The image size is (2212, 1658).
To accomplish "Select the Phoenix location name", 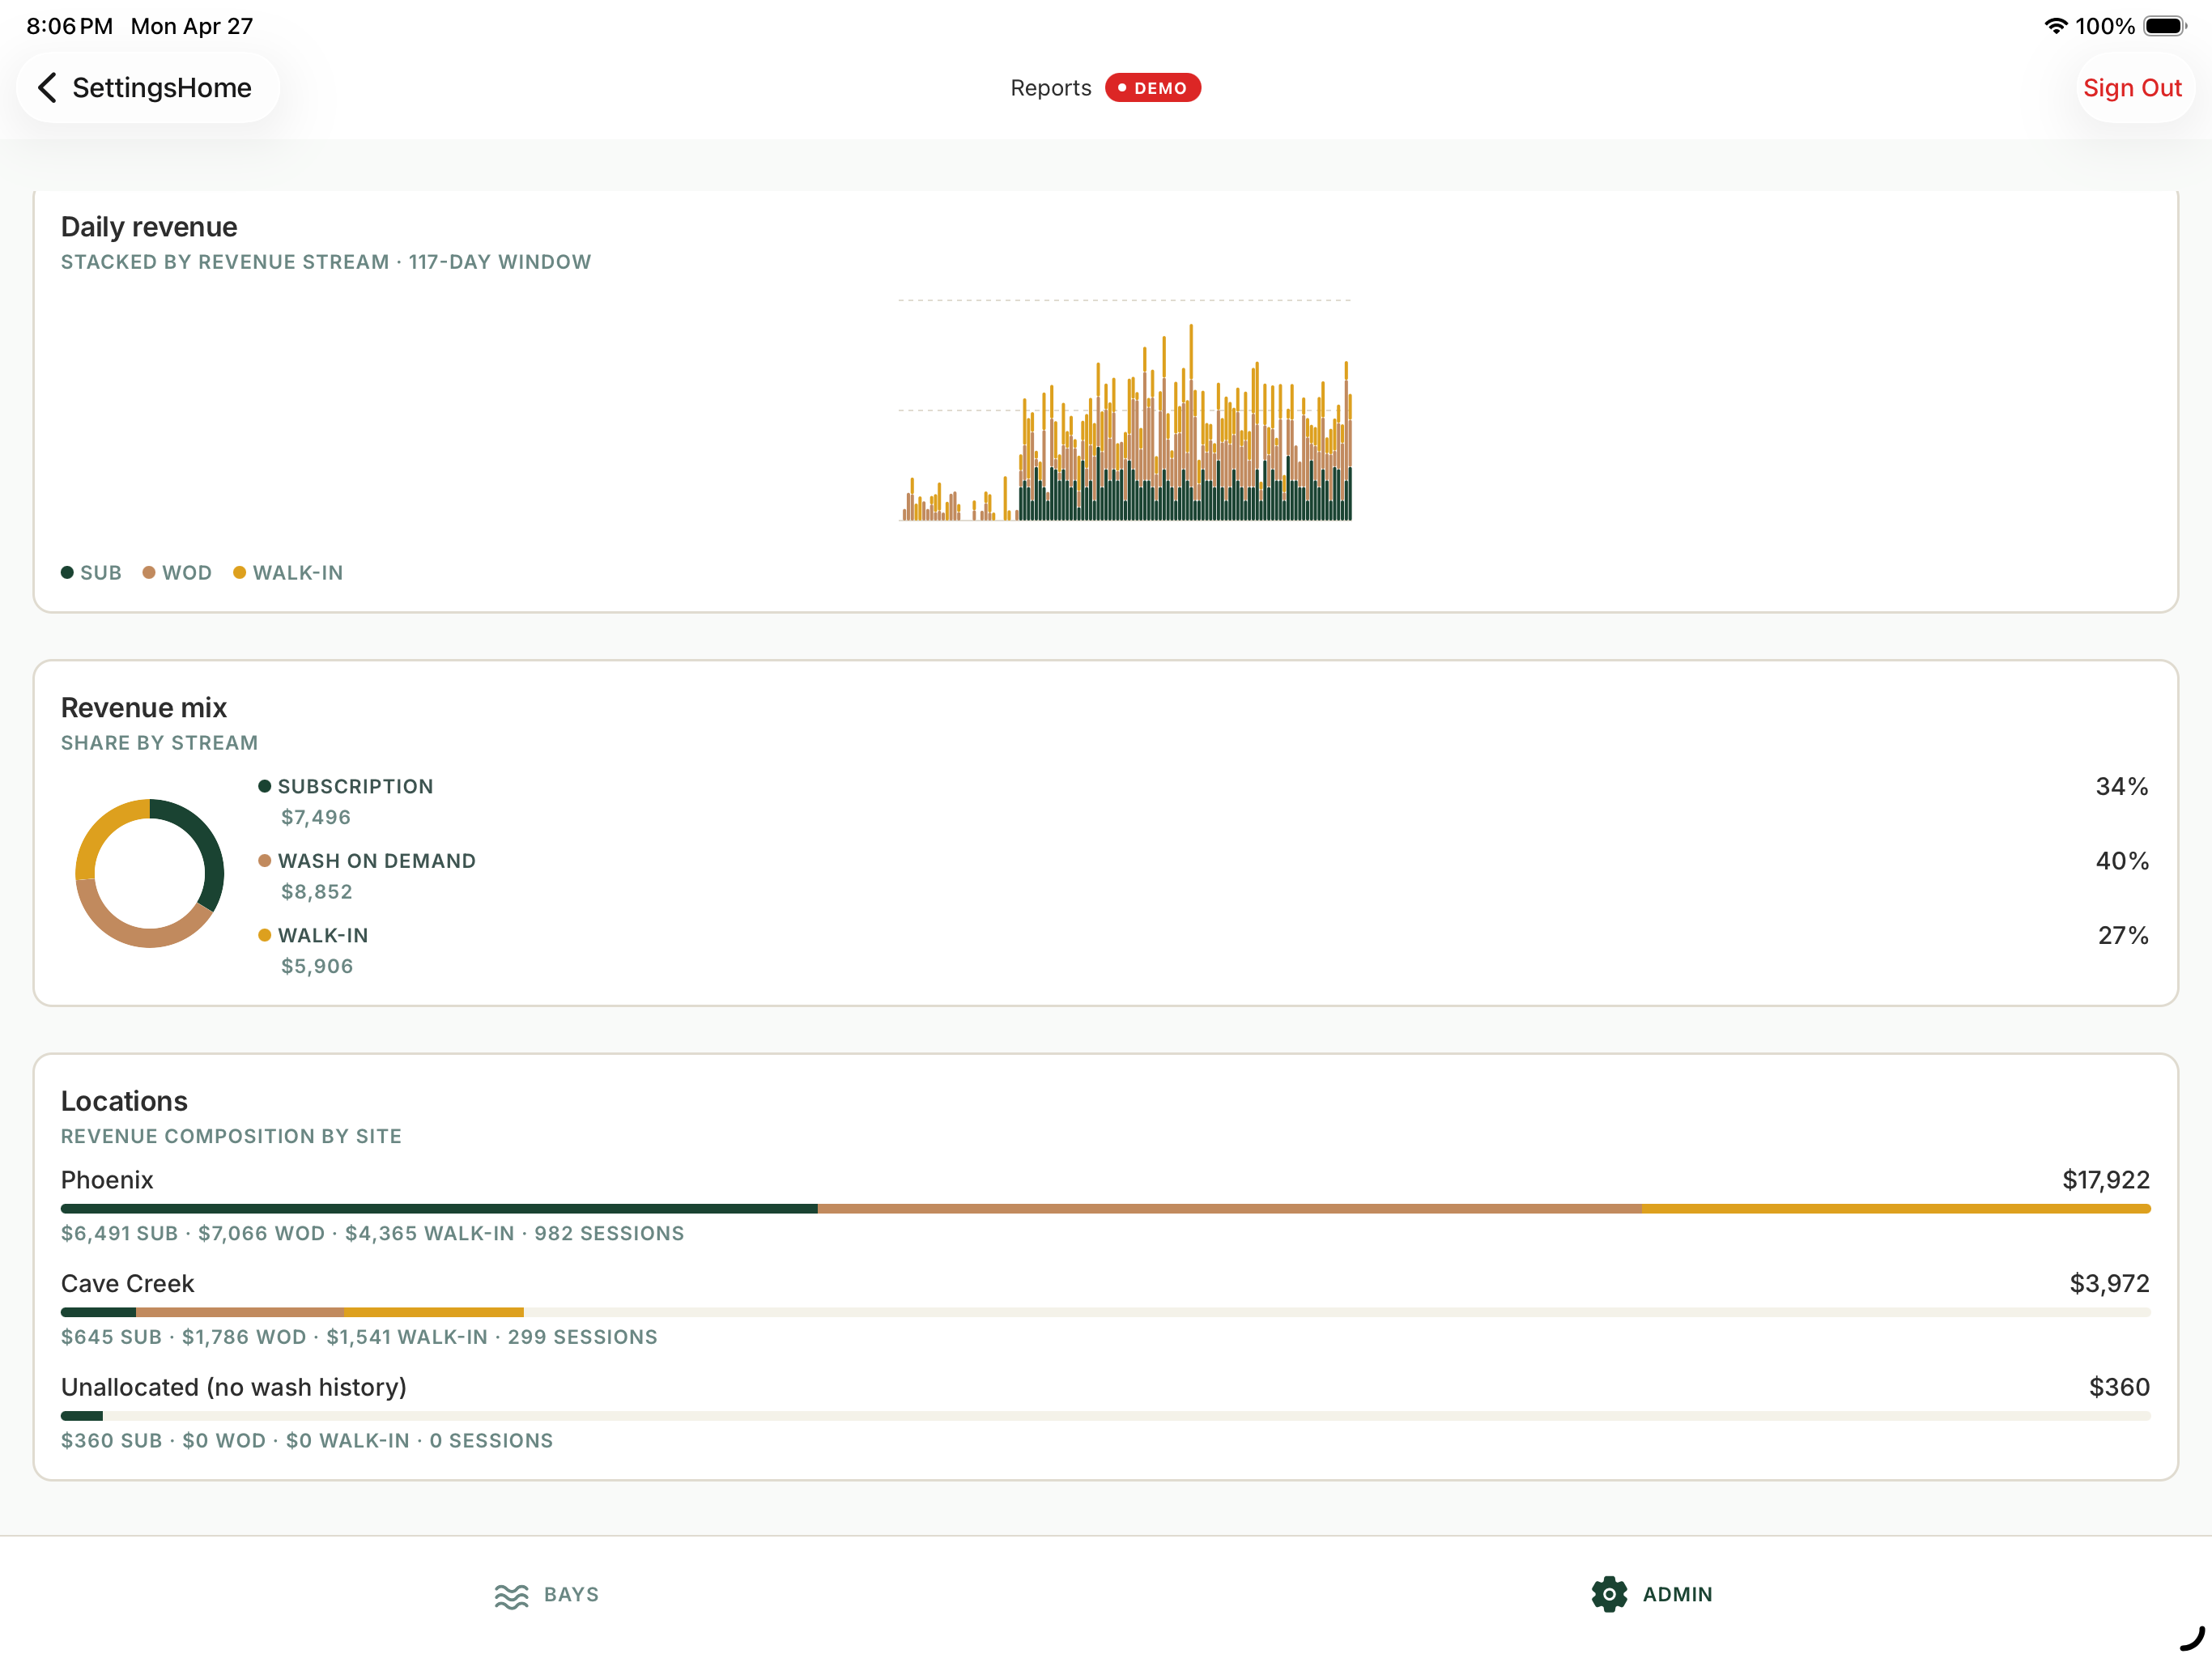I will coord(107,1180).
